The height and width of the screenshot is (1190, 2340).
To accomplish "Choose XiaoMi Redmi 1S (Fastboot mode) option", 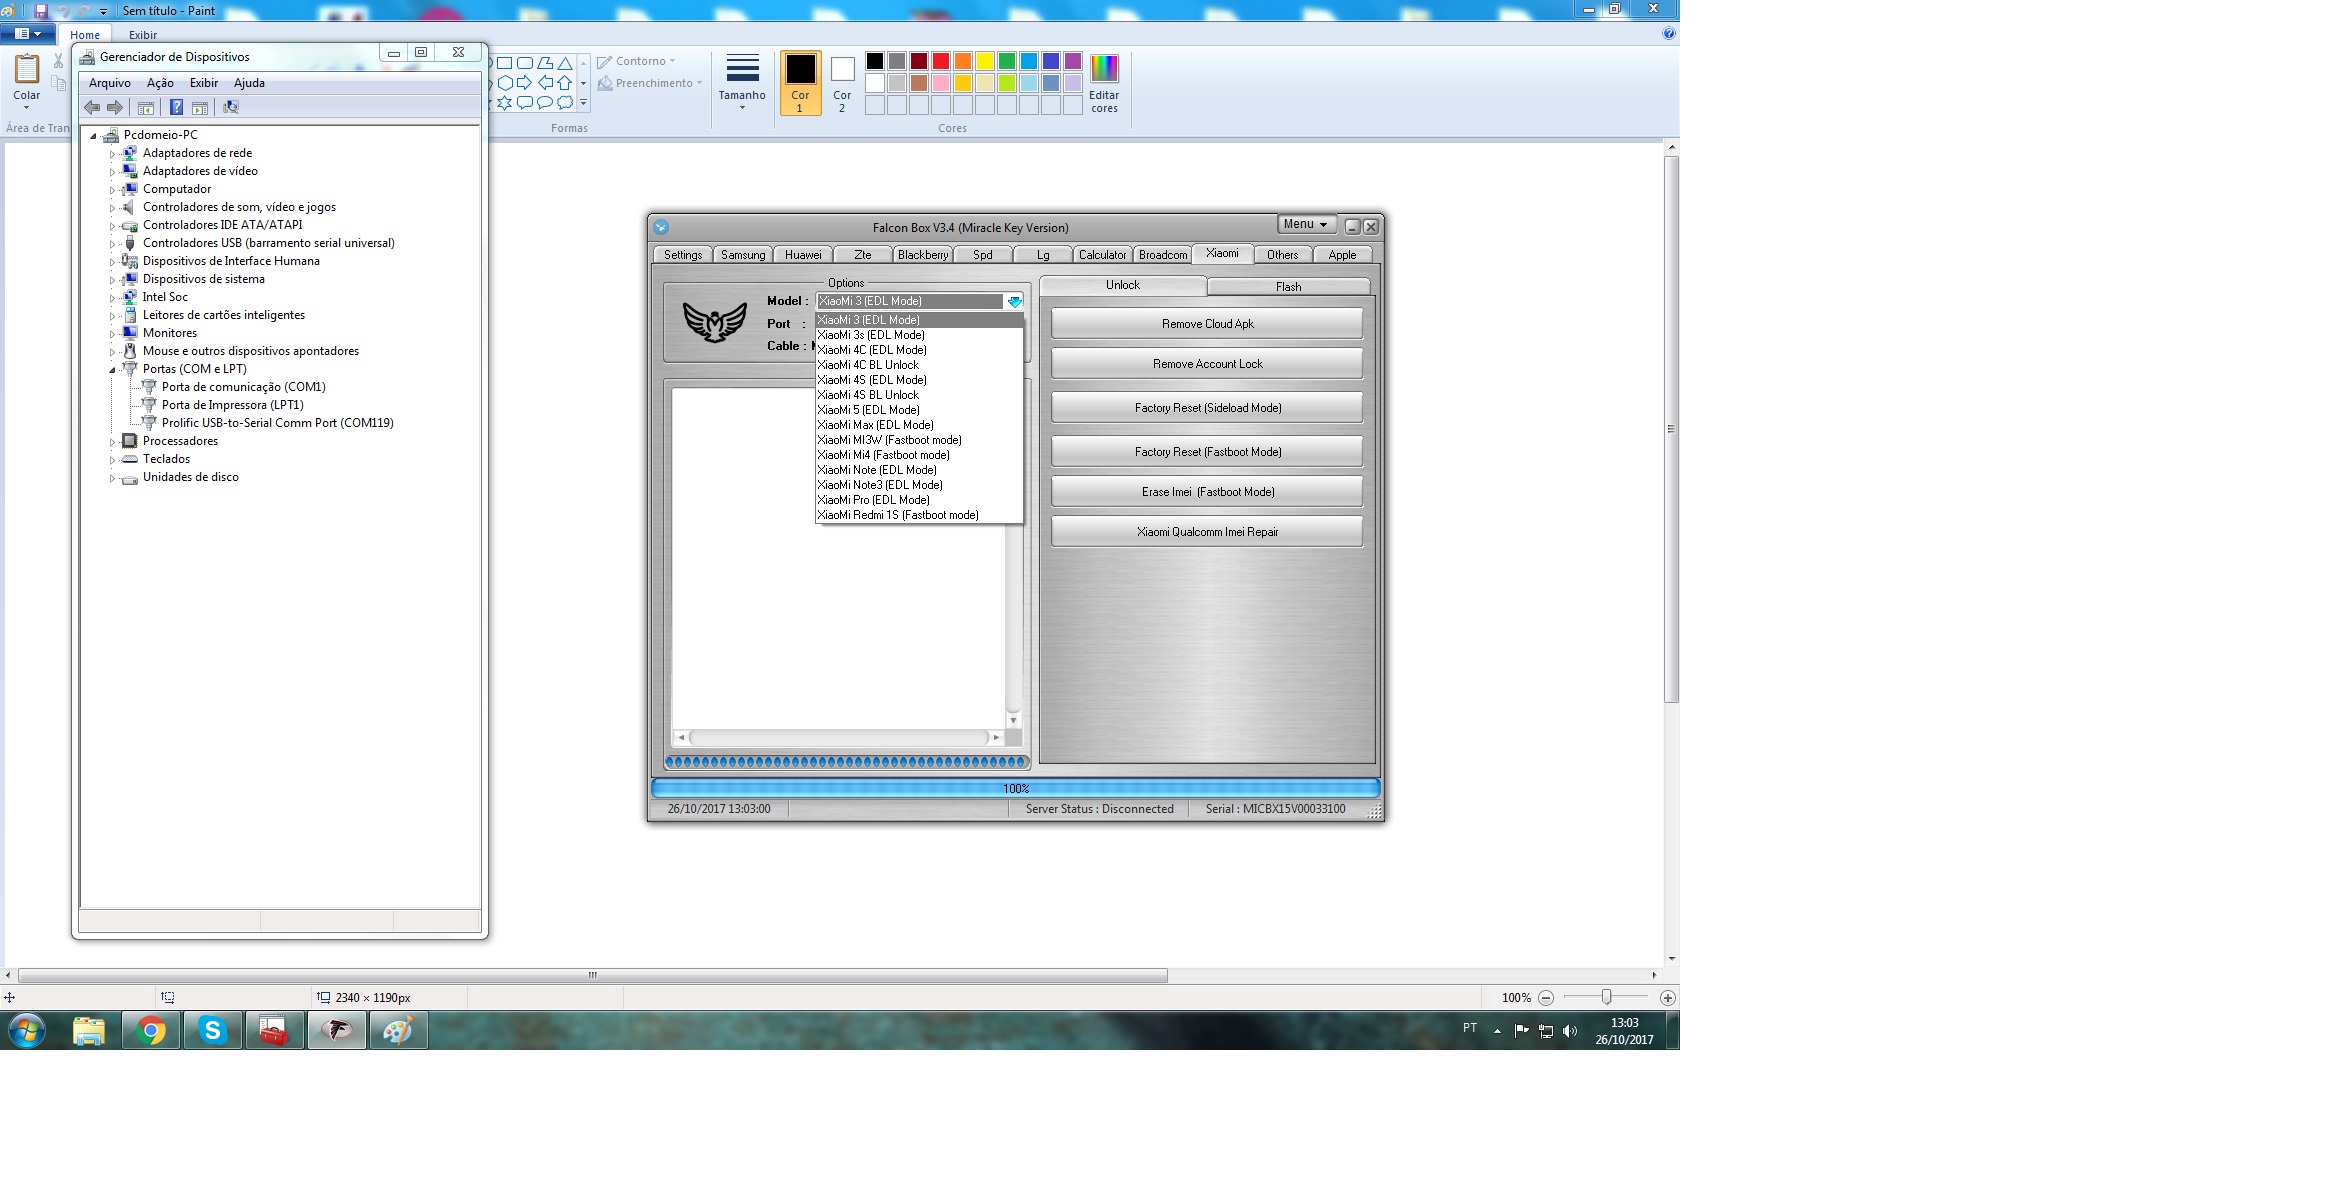I will [919, 515].
